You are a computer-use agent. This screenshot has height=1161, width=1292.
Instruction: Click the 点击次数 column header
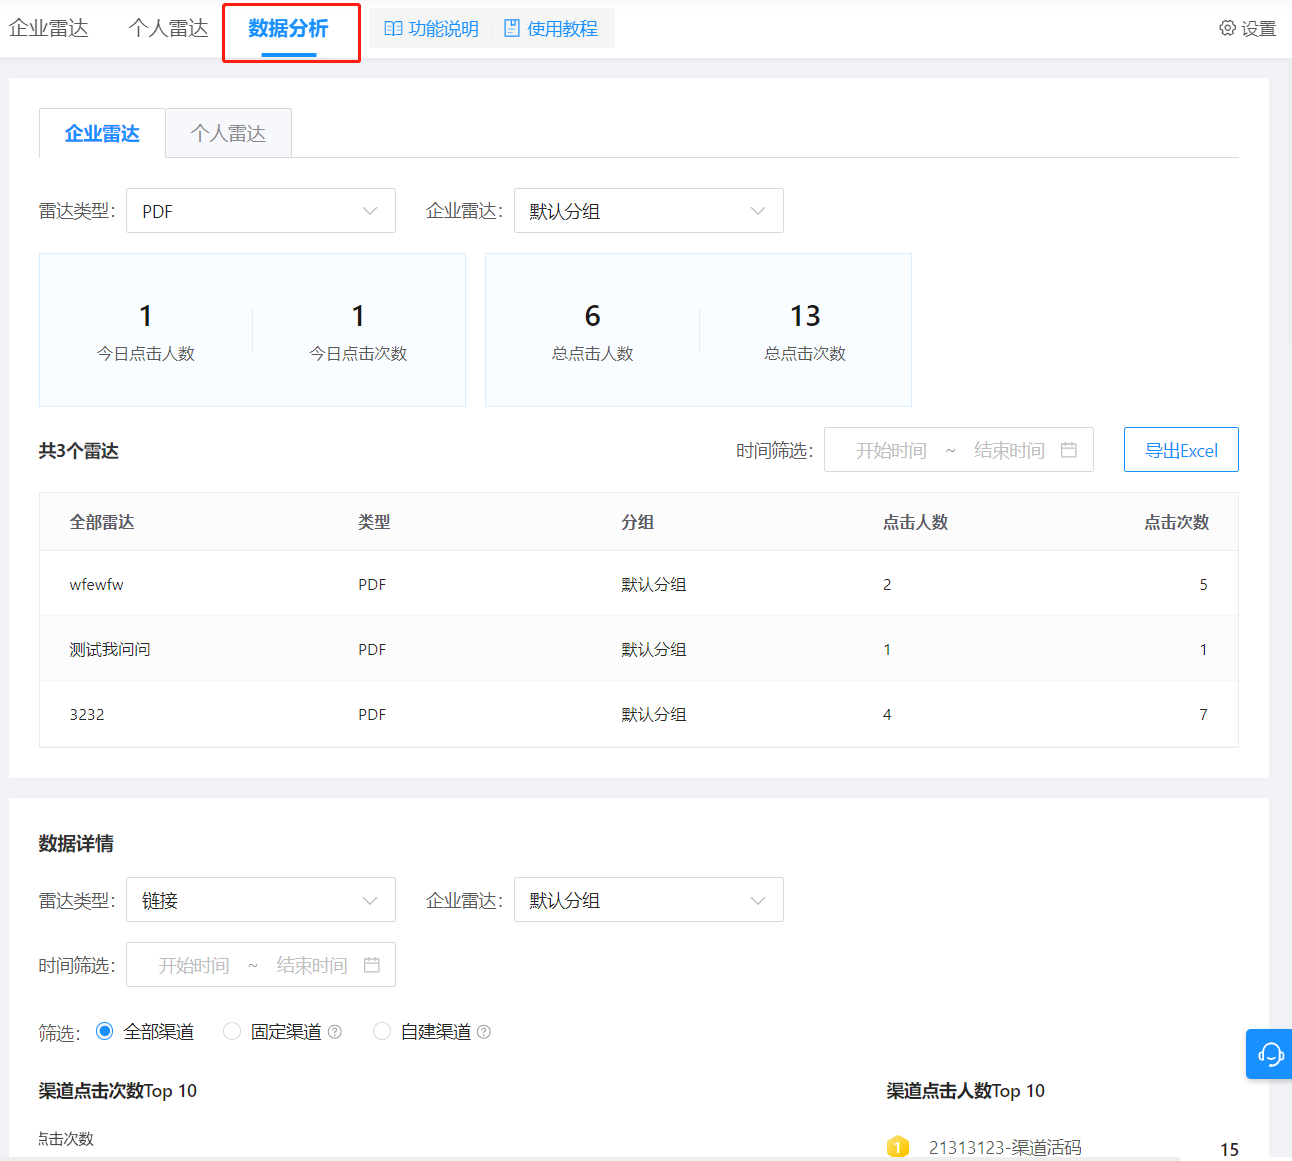[1177, 522]
